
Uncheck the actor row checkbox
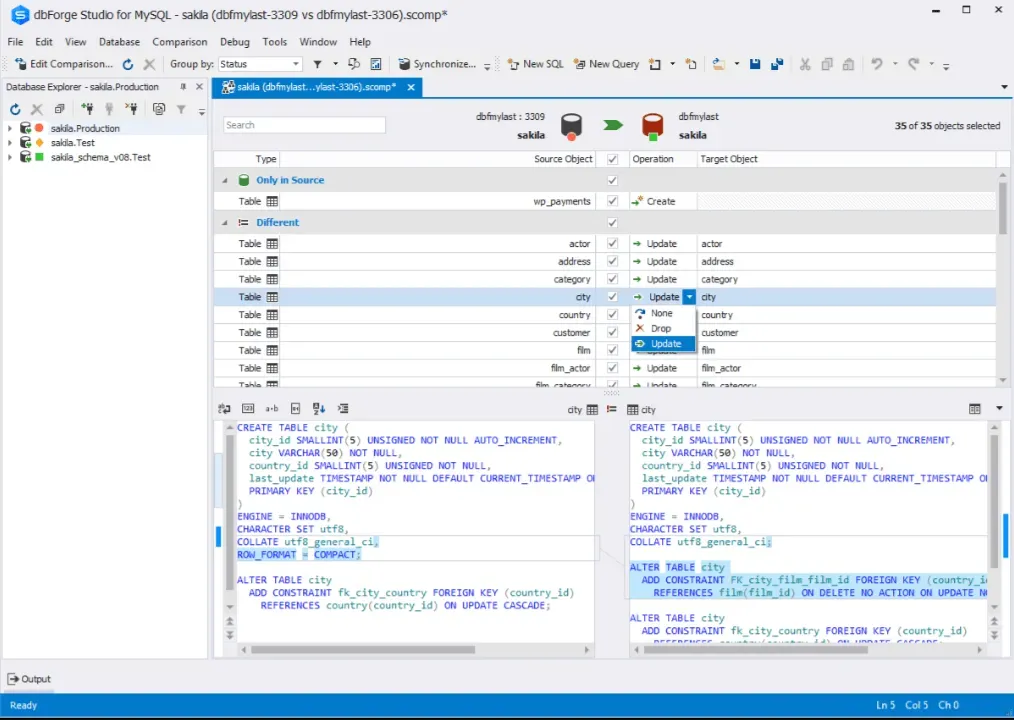612,243
